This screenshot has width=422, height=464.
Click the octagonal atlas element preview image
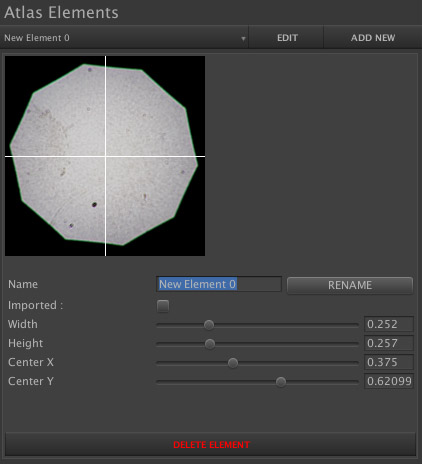[105, 156]
